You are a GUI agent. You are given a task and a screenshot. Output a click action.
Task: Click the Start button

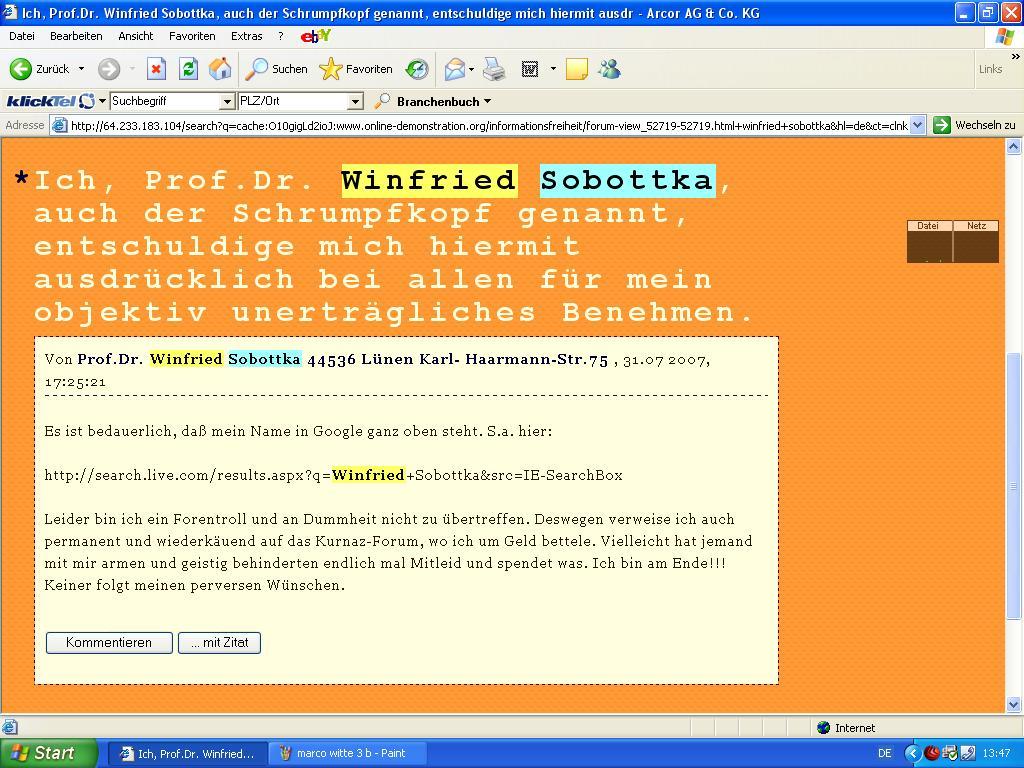click(x=47, y=753)
